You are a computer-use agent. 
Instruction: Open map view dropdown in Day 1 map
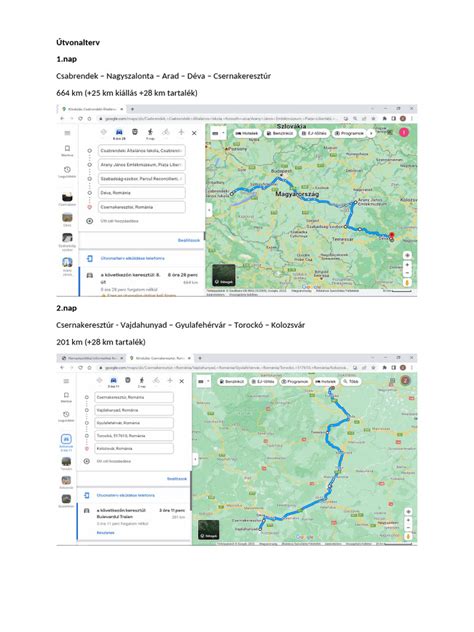[x=218, y=133]
